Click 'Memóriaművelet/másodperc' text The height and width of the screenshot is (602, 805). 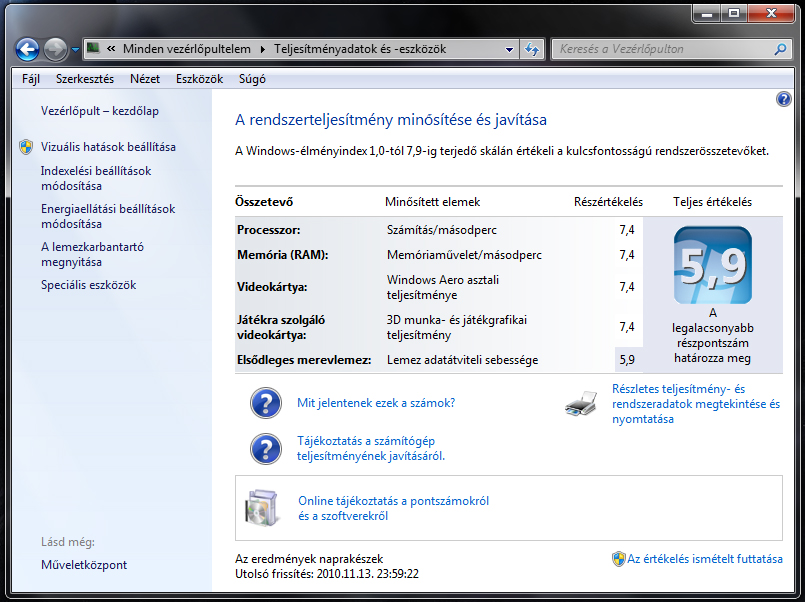coord(464,255)
